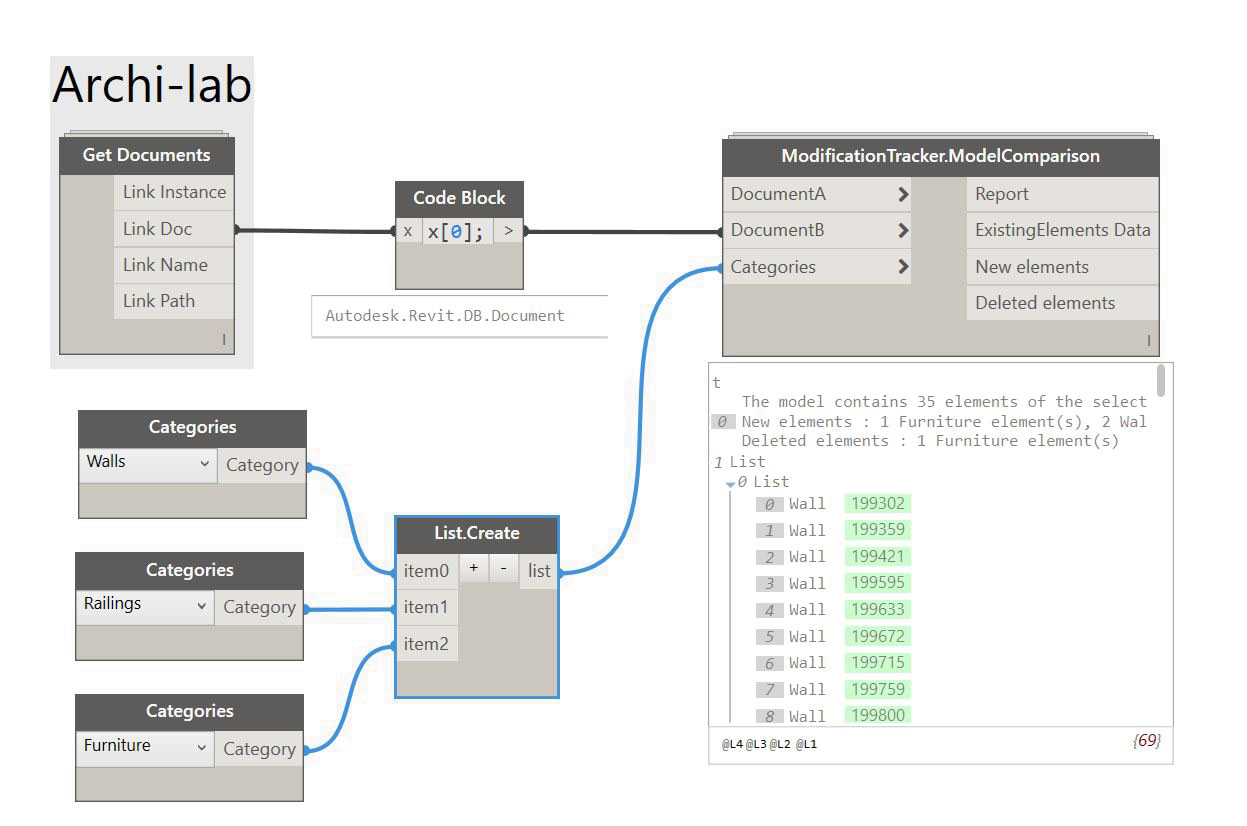
Task: Click the DocumentB input chevron
Action: tap(903, 230)
